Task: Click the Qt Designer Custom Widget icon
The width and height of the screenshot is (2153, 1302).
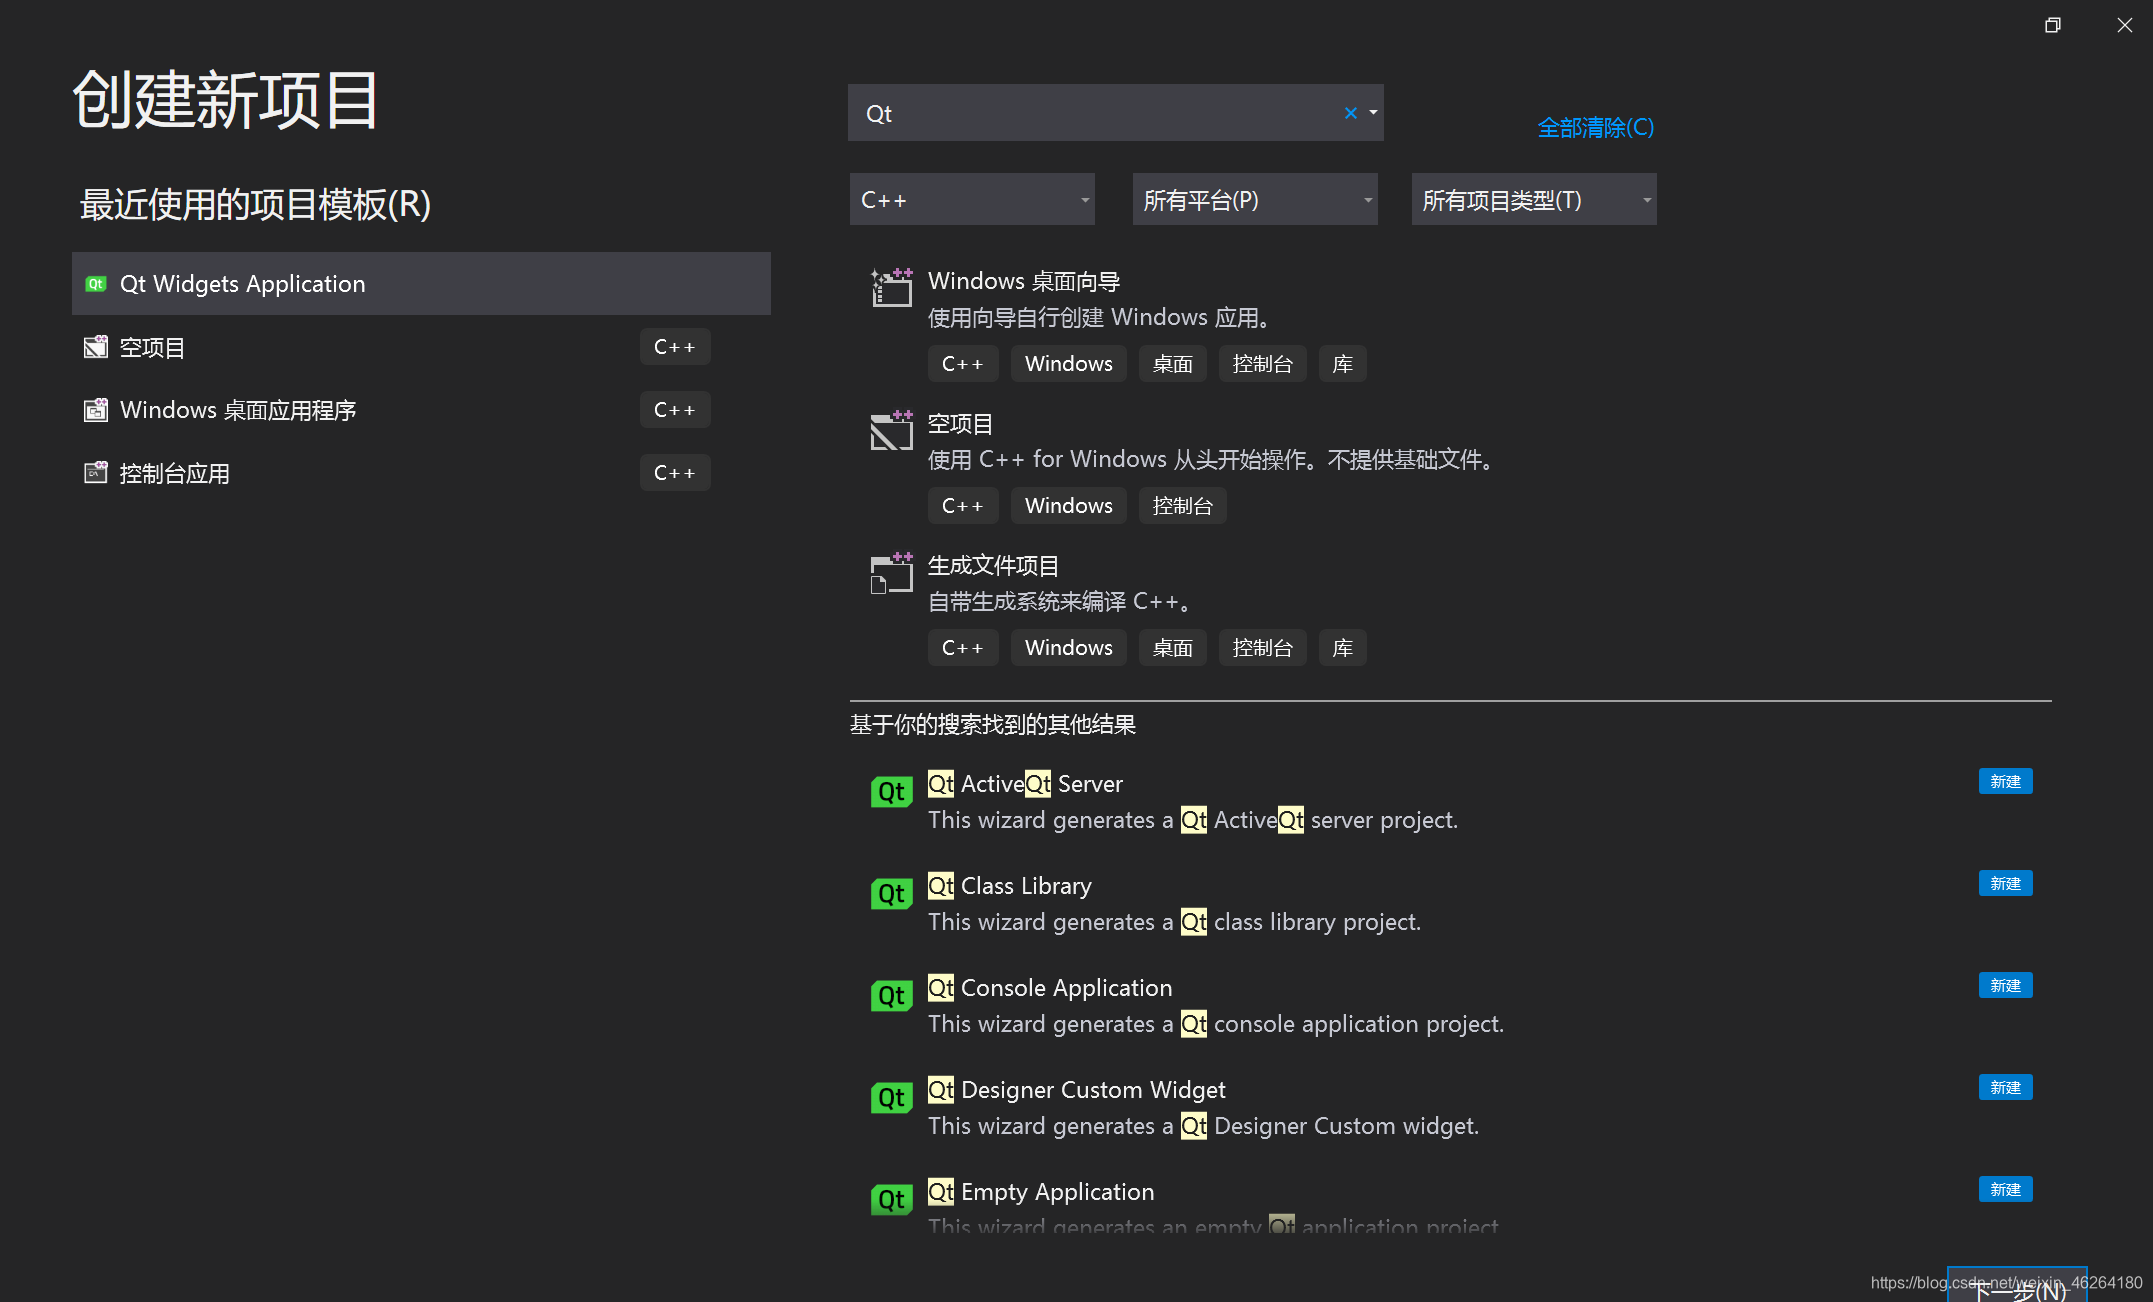Action: (x=891, y=1098)
